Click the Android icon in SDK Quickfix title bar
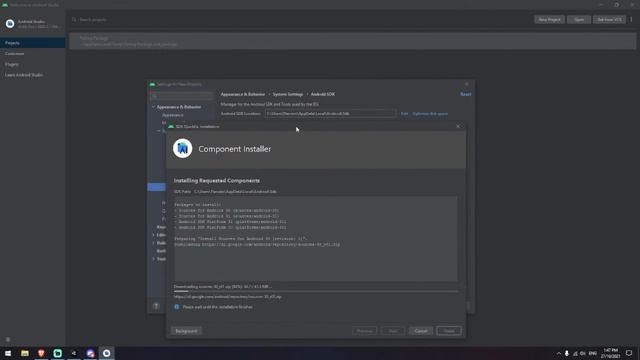 coord(171,127)
